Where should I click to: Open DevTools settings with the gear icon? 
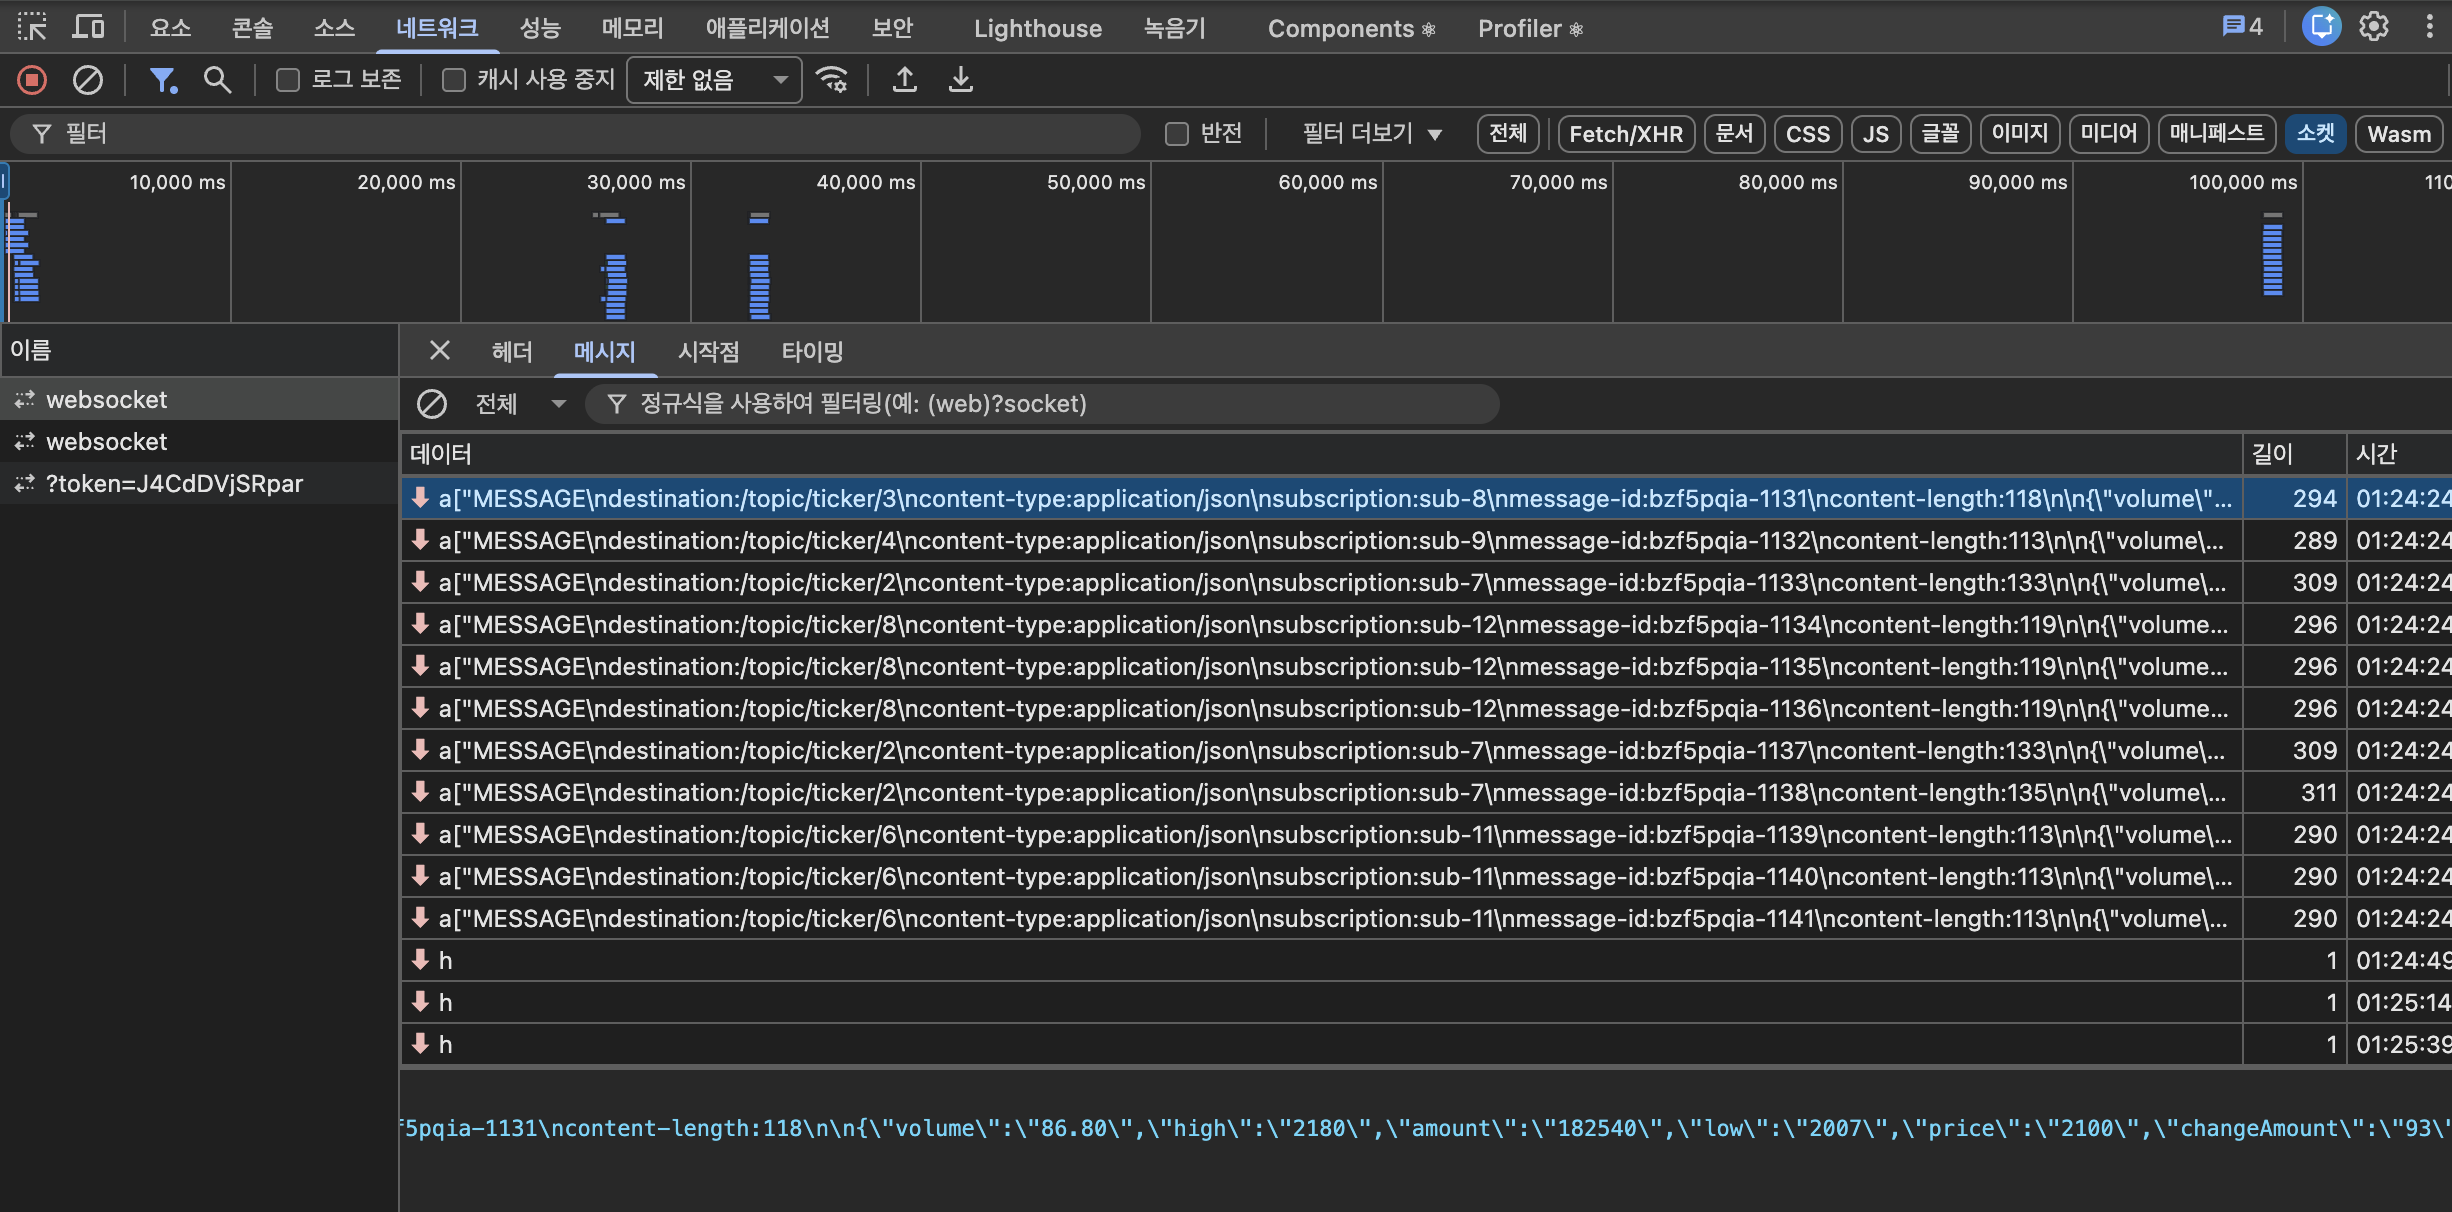2374,27
